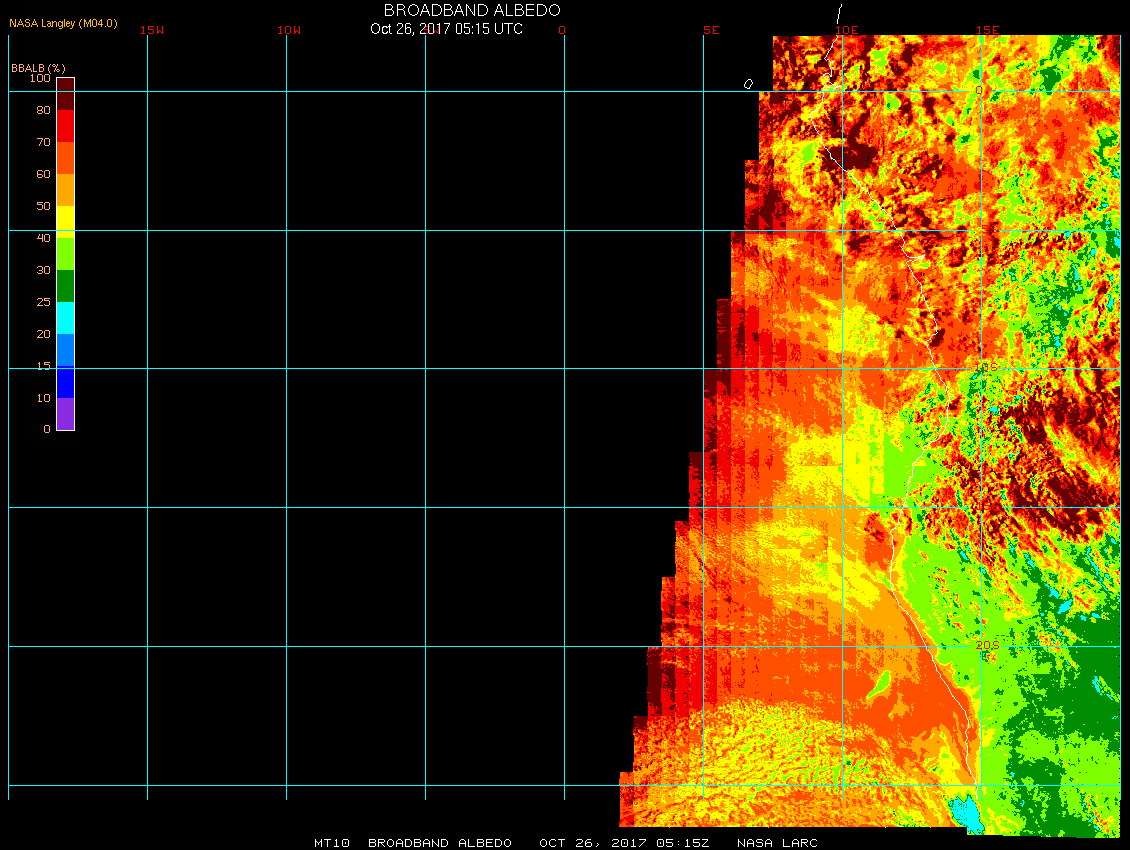Image resolution: width=1130 pixels, height=850 pixels.
Task: Select the purple 0-10% legend swatch
Action: pyautogui.click(x=65, y=414)
